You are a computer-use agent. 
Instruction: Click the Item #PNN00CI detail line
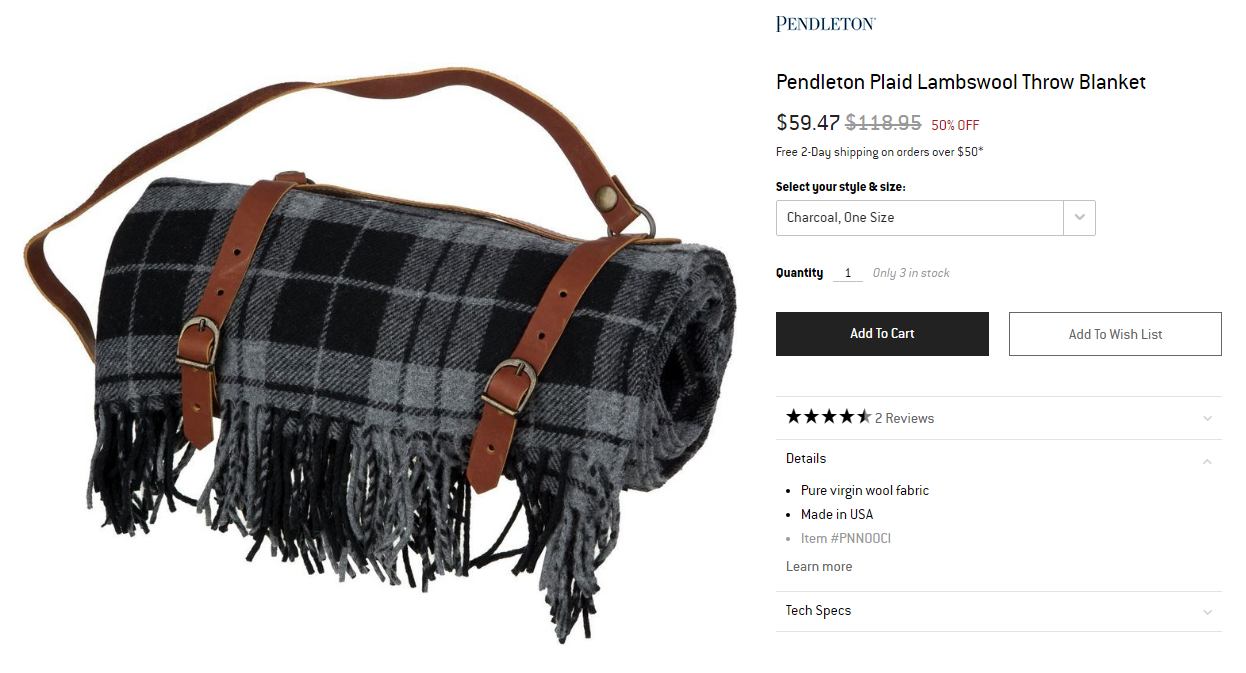point(846,538)
